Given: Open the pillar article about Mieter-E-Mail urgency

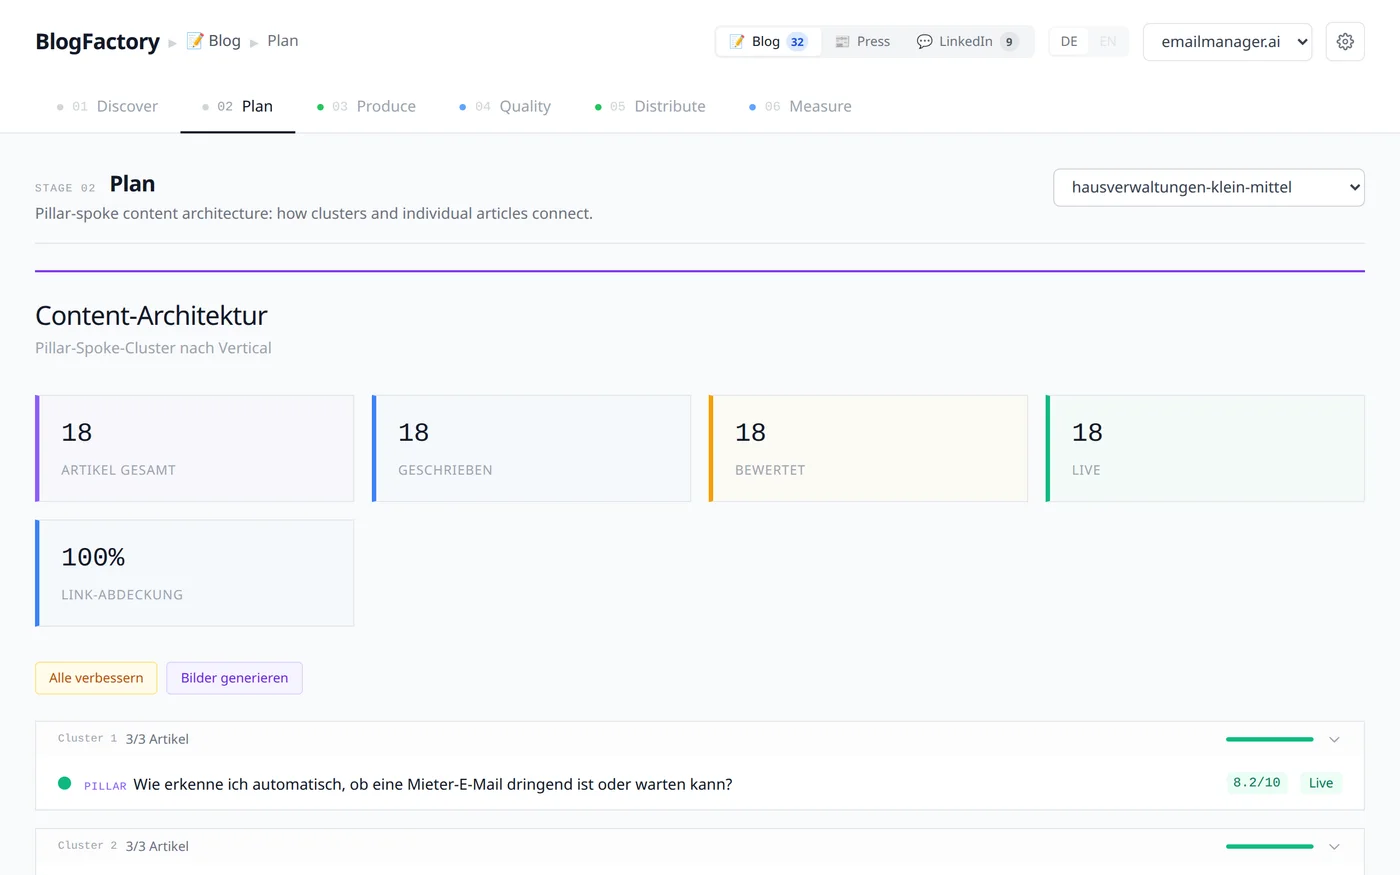Looking at the screenshot, I should [x=433, y=784].
